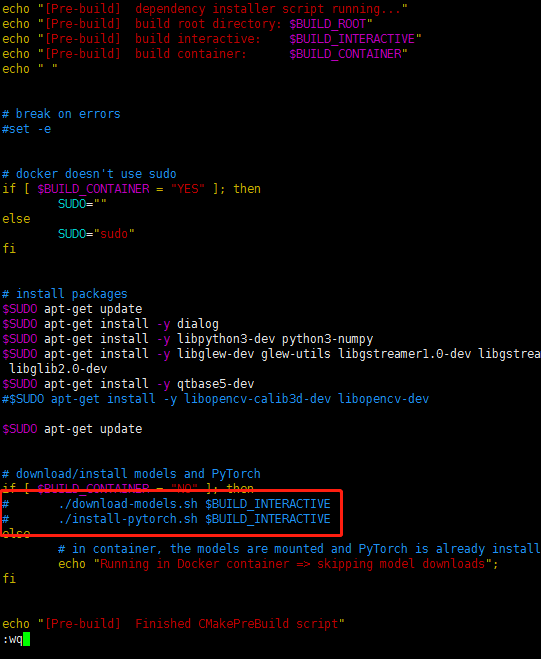Click the '# download/install models and PyTorch' comment
The image size is (541, 659).
click(131, 474)
